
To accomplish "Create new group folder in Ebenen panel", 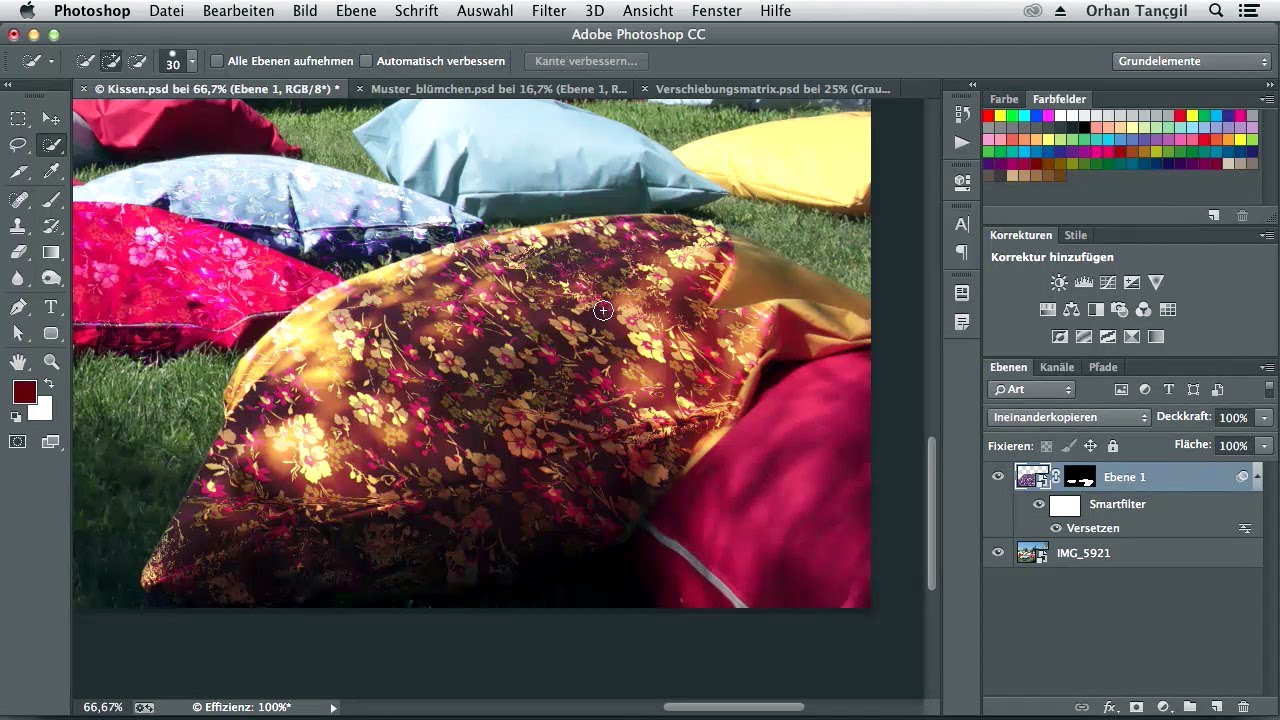I will click(x=1190, y=707).
